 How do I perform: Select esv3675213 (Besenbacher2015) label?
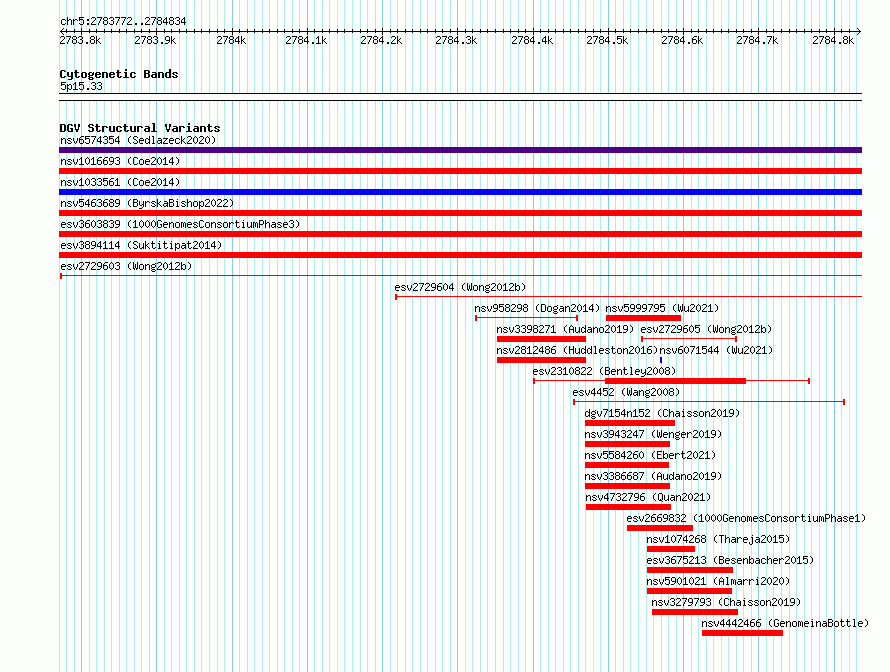tap(730, 560)
